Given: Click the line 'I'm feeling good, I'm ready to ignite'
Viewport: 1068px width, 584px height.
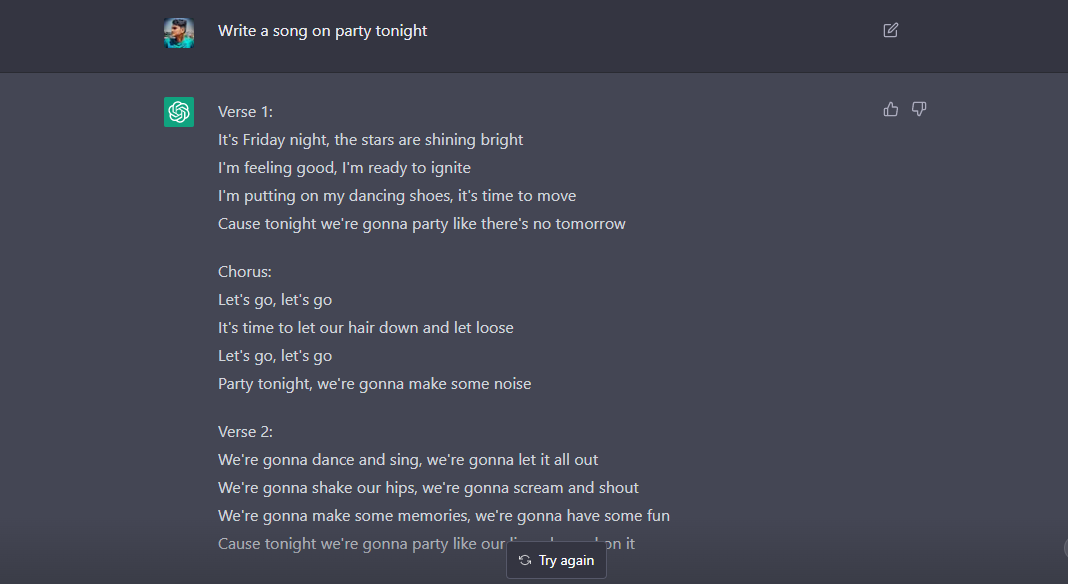Looking at the screenshot, I should point(344,168).
